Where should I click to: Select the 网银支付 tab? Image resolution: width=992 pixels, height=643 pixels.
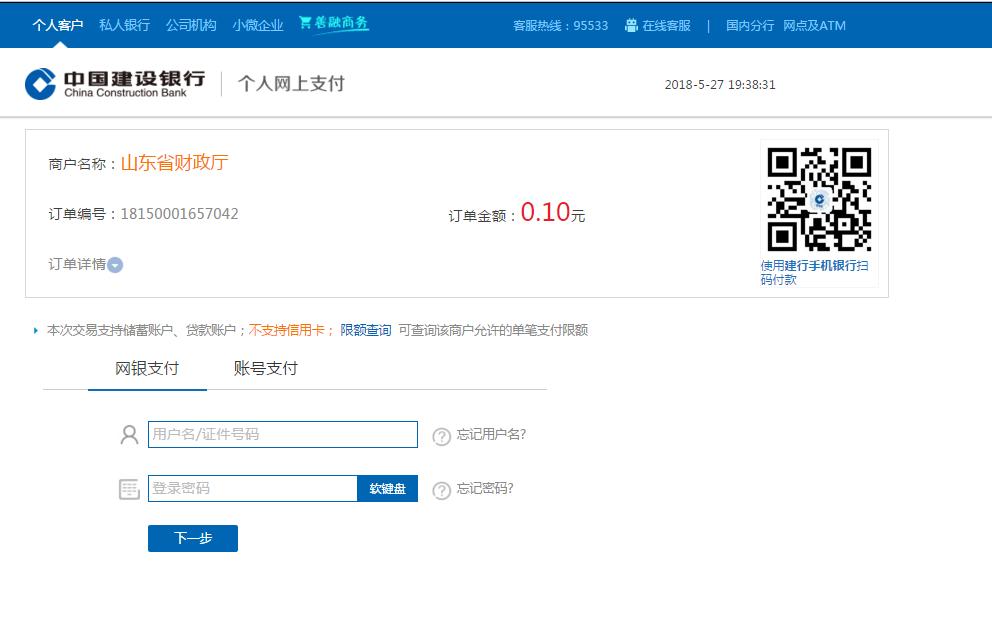coord(146,368)
